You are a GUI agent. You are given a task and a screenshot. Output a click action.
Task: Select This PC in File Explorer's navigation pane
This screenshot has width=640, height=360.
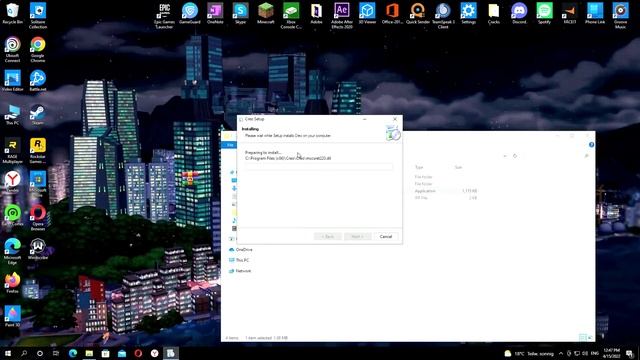point(242,260)
